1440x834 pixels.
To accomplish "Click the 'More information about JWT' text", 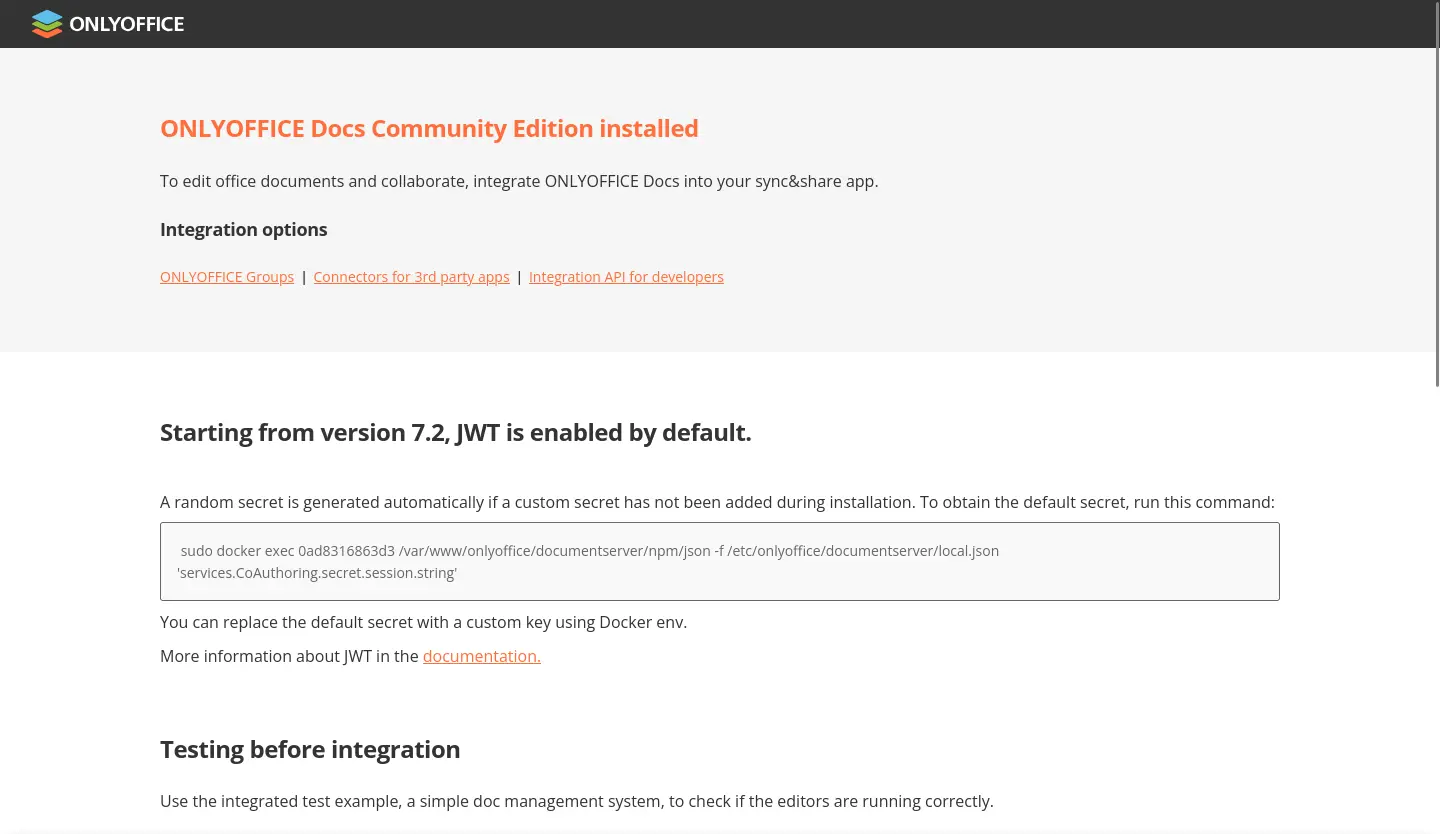I will pyautogui.click(x=289, y=656).
